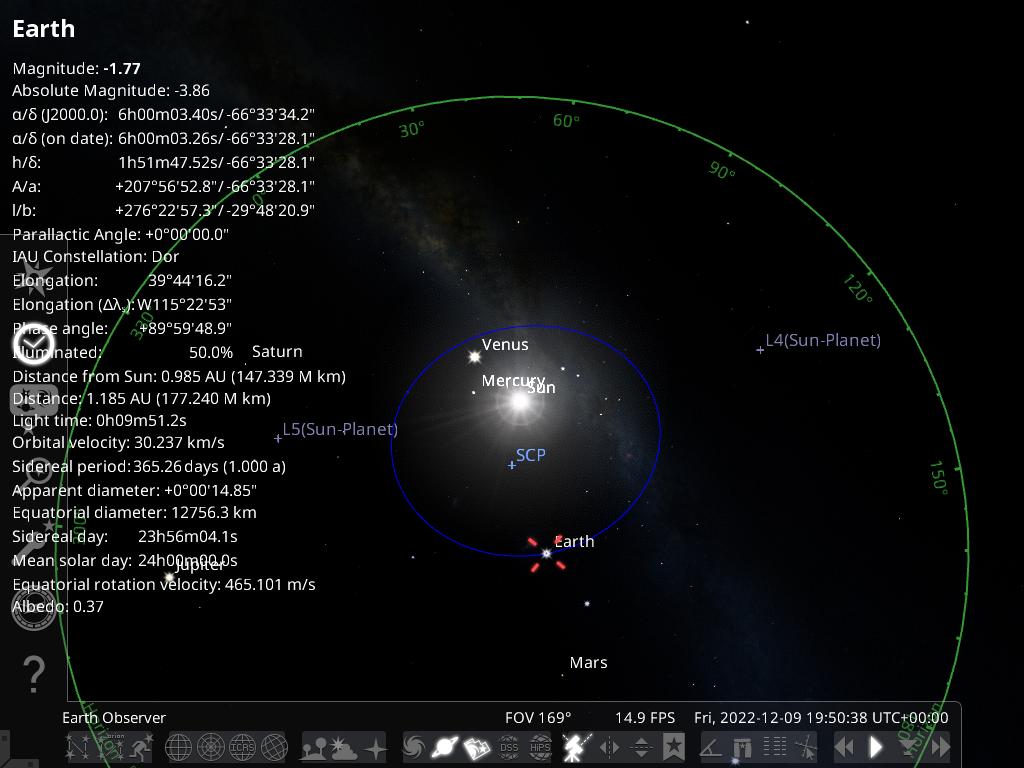Switch telescope mount mode icon
This screenshot has width=1024, height=768.
[577, 746]
